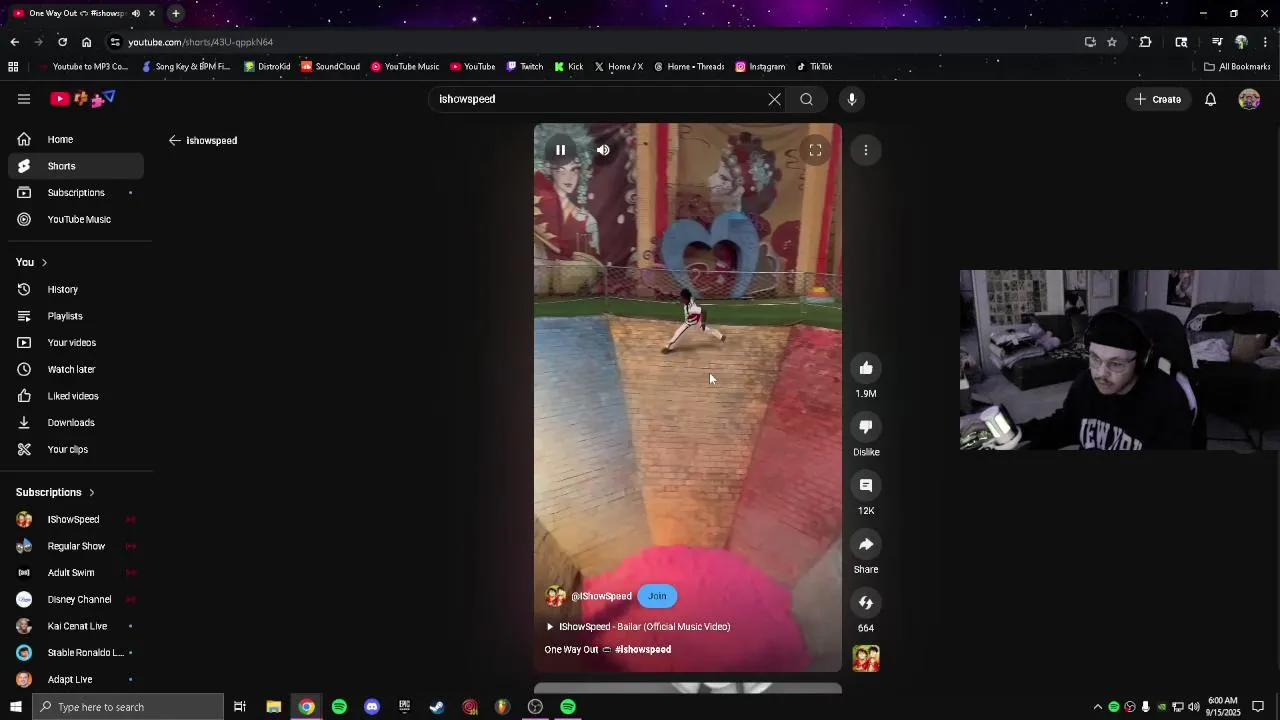Open the @IShowSpeed channel link
The height and width of the screenshot is (720, 1280).
coord(601,596)
